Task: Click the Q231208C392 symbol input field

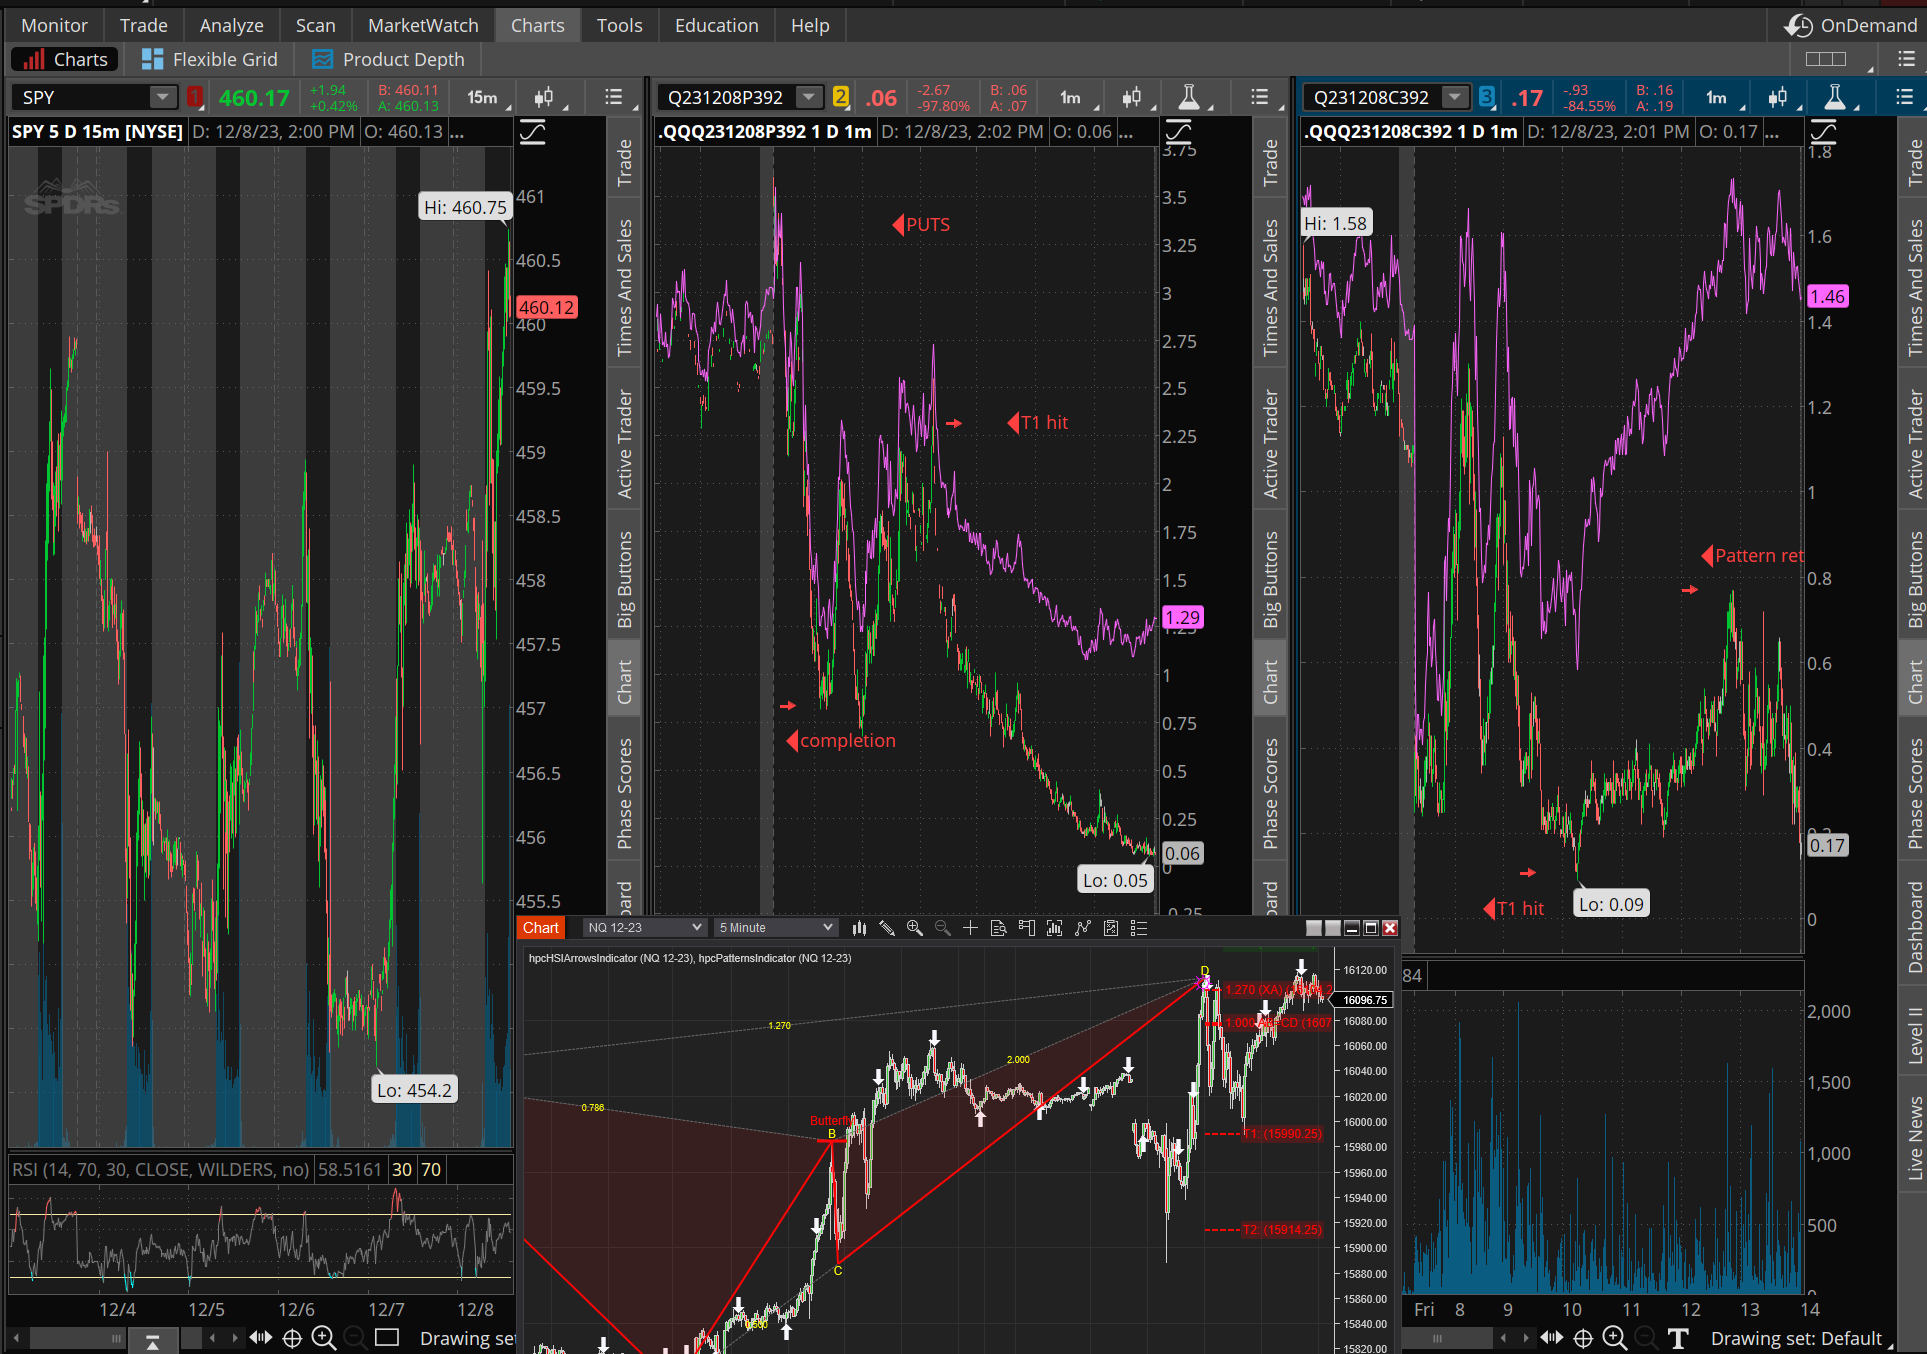Action: pyautogui.click(x=1372, y=97)
